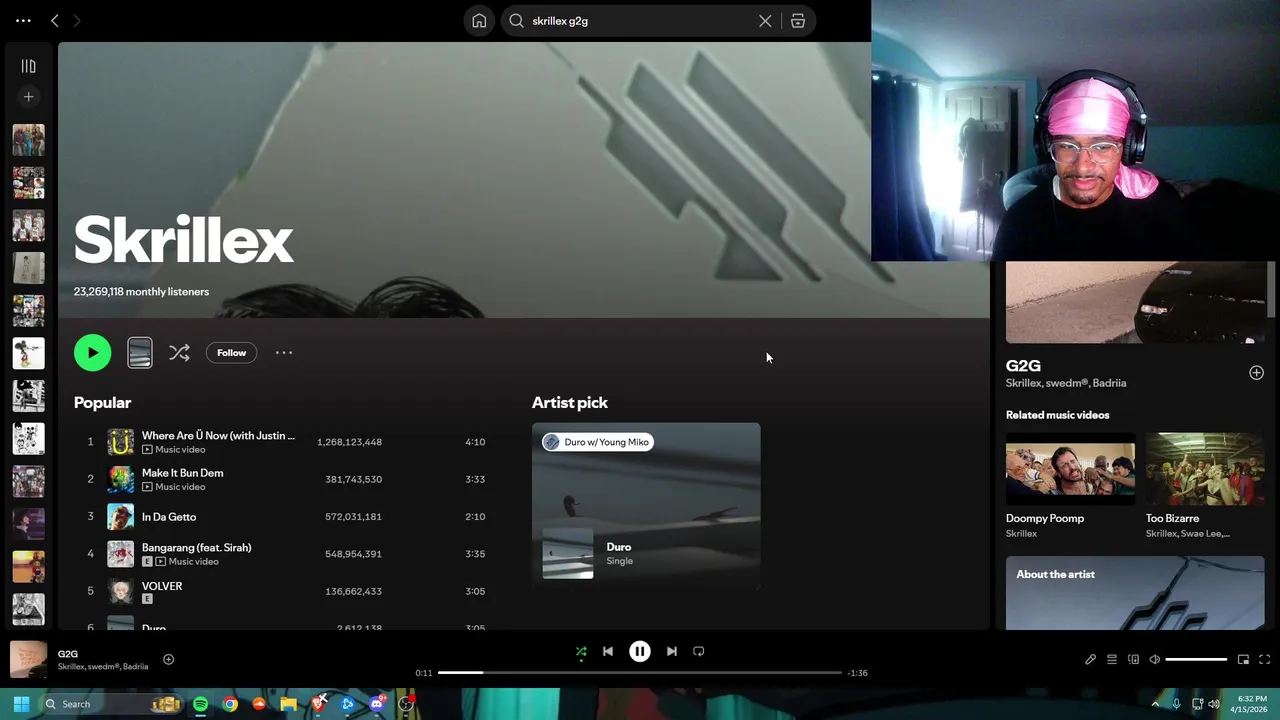Seek in the song progress bar
This screenshot has height=720, width=1280.
[640, 673]
